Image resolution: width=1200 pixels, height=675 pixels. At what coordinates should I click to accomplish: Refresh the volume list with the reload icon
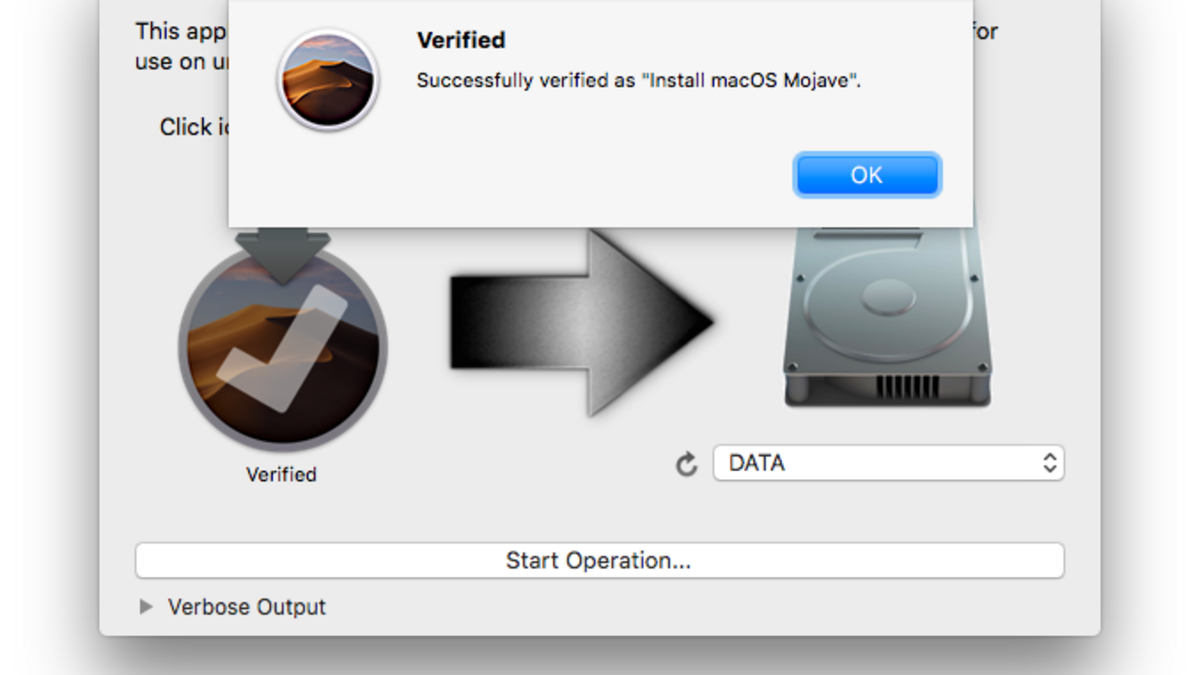click(686, 464)
